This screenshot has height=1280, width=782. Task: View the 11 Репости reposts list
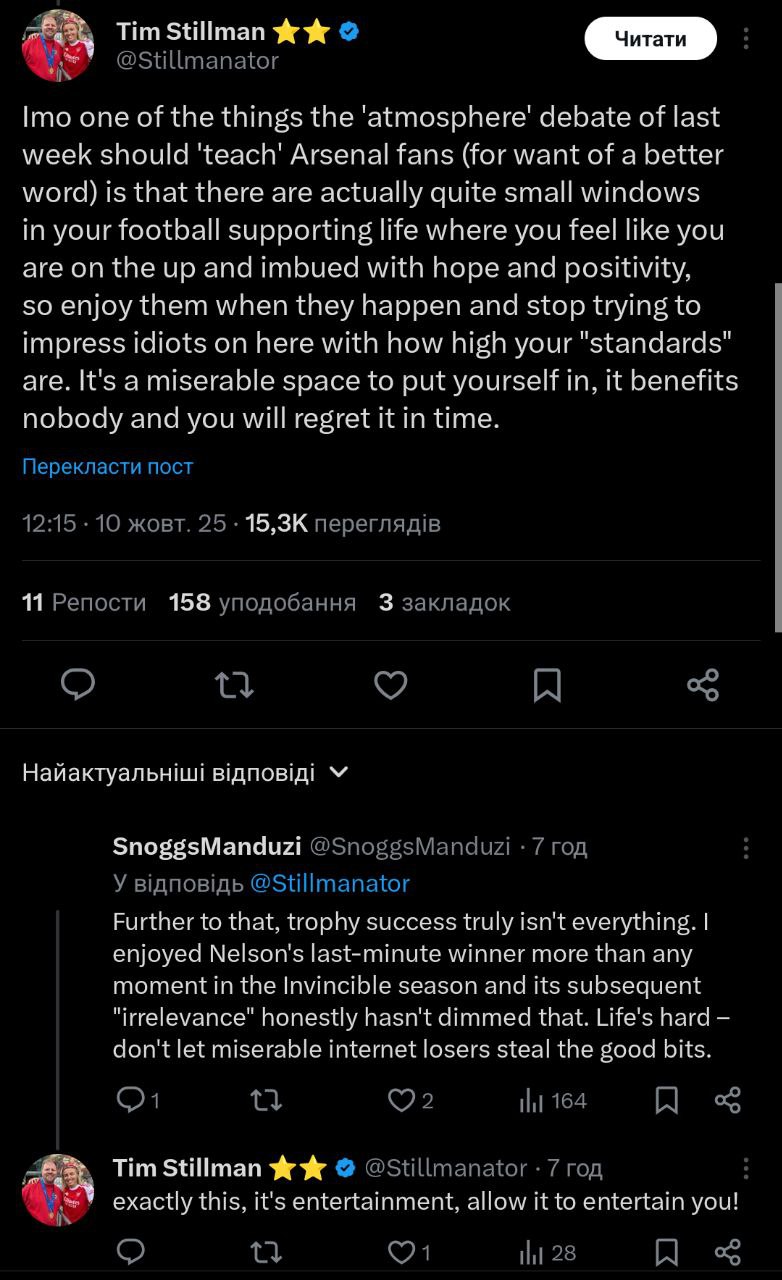(x=84, y=602)
